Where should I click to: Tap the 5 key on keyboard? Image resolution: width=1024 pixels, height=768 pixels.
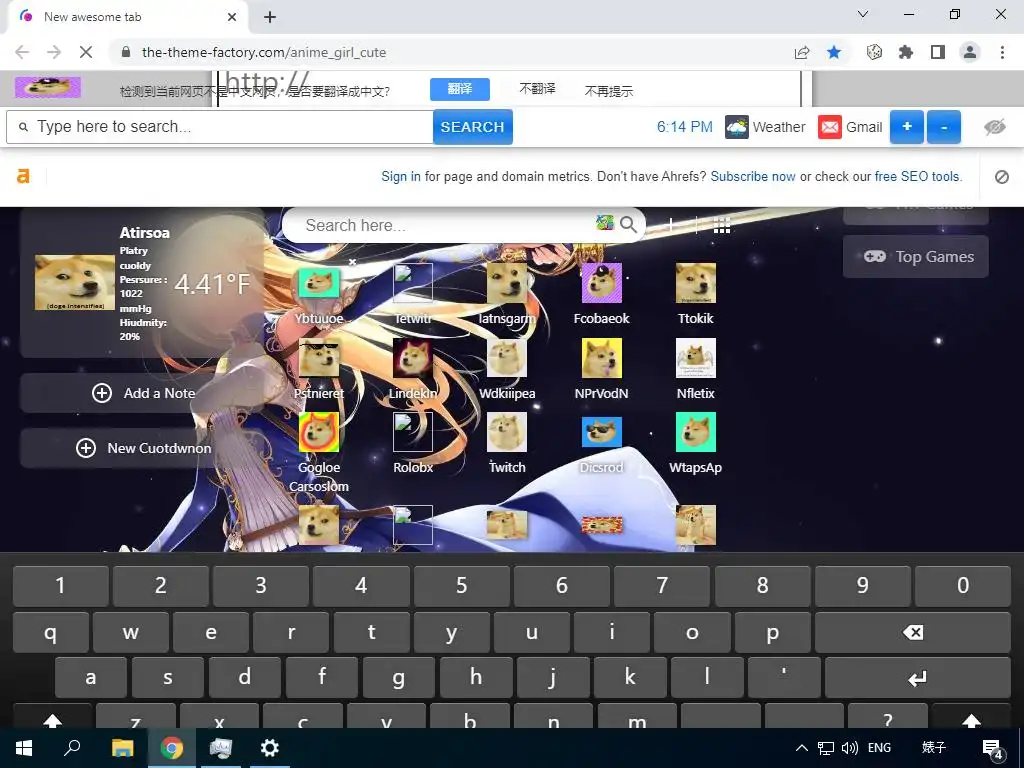click(461, 586)
